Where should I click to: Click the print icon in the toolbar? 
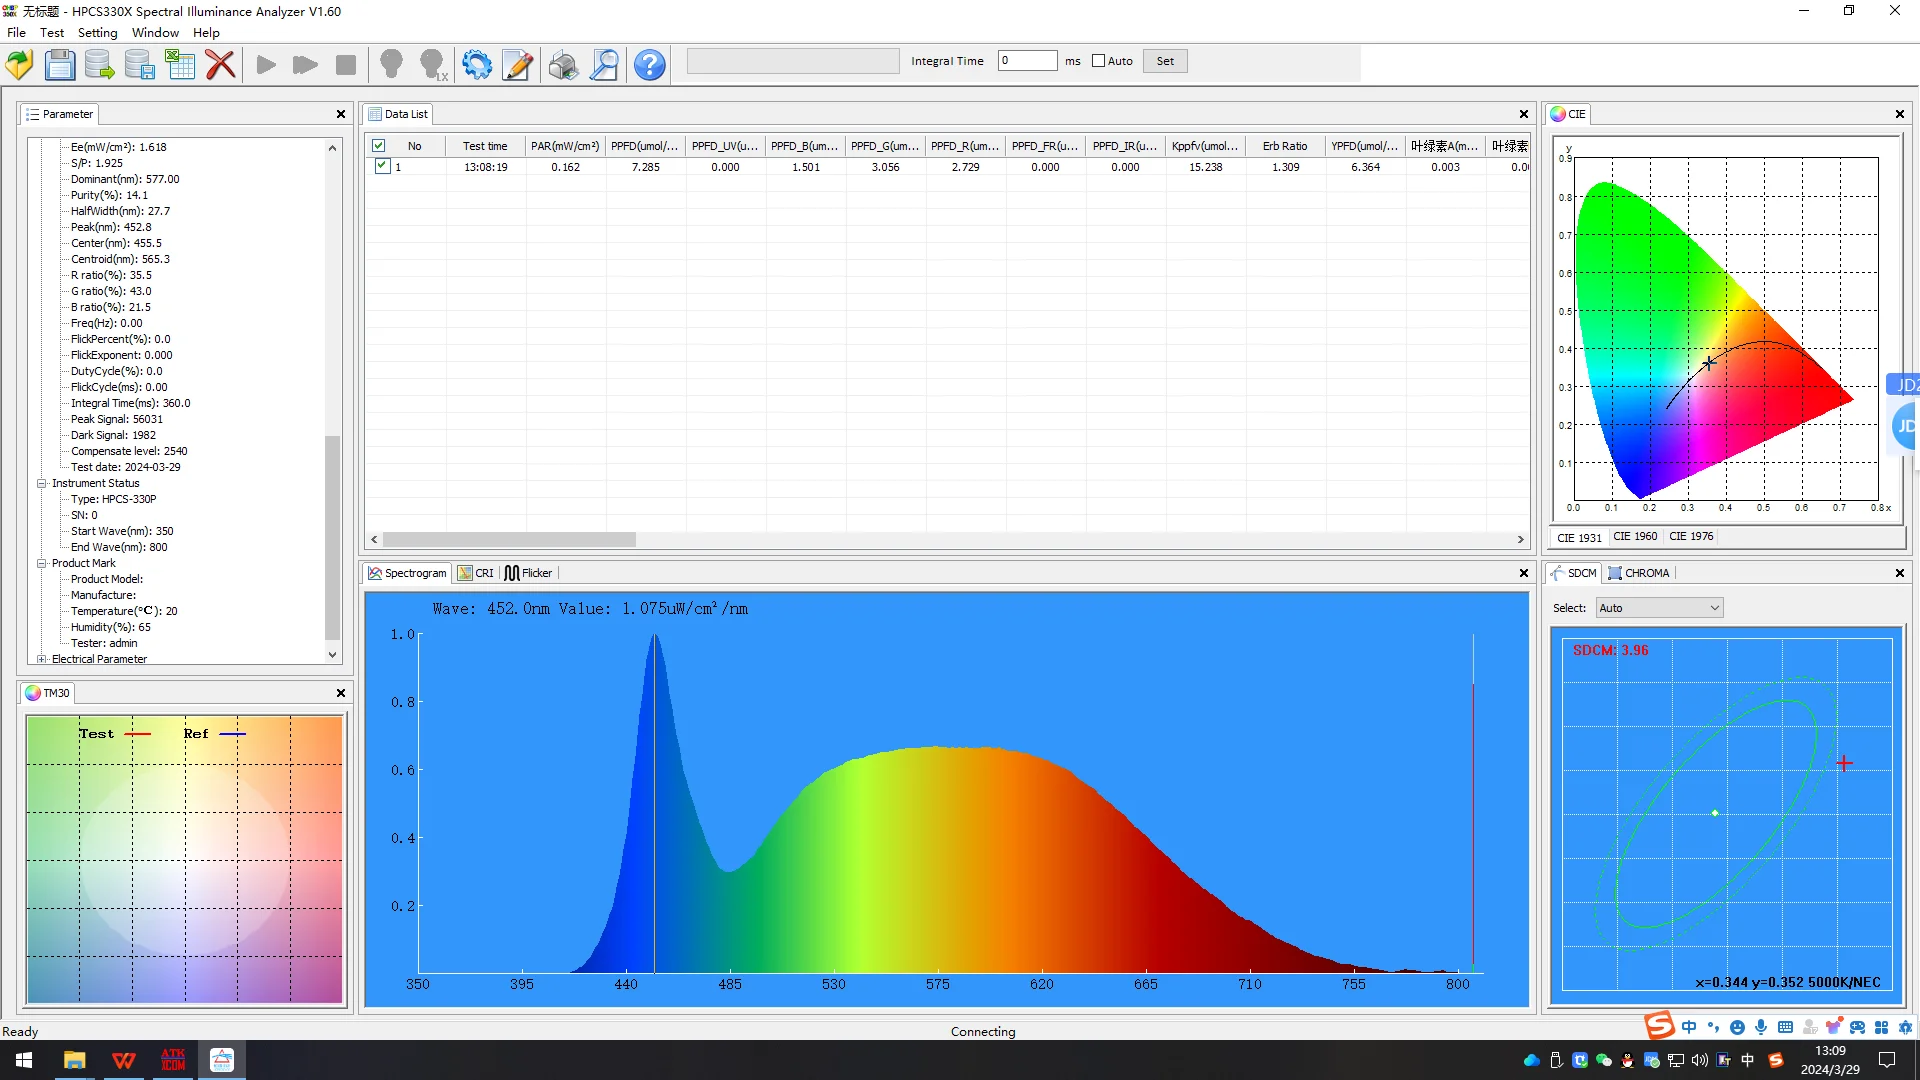563,65
